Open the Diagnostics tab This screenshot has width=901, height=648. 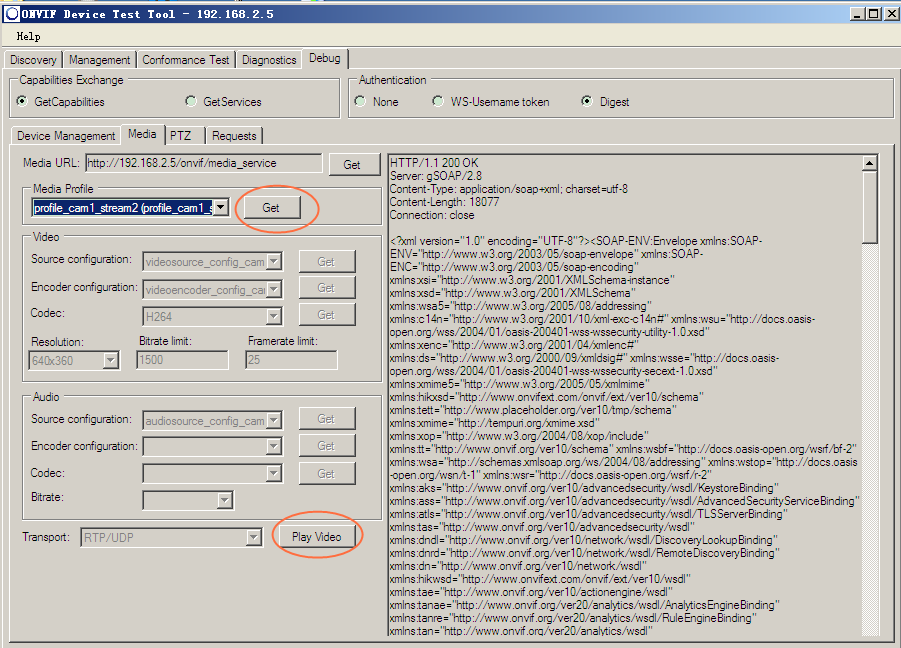pyautogui.click(x=269, y=60)
